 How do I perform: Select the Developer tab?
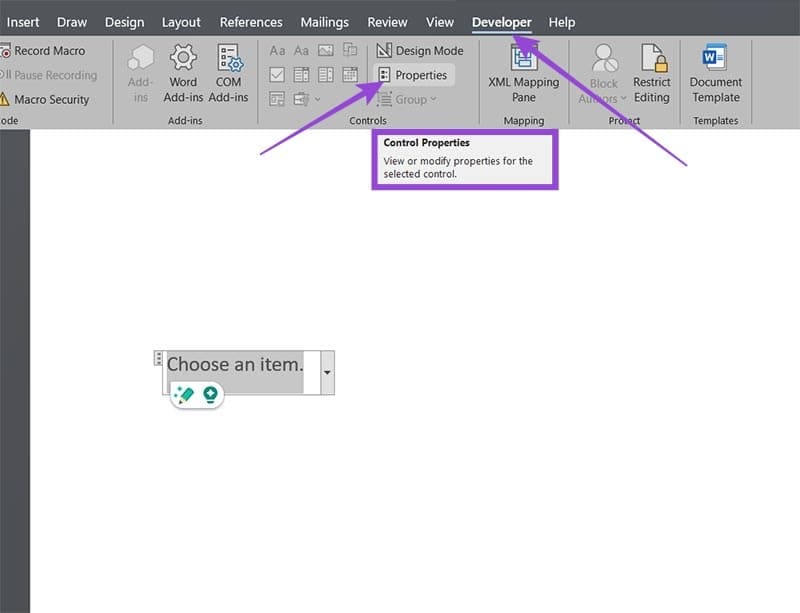point(502,22)
